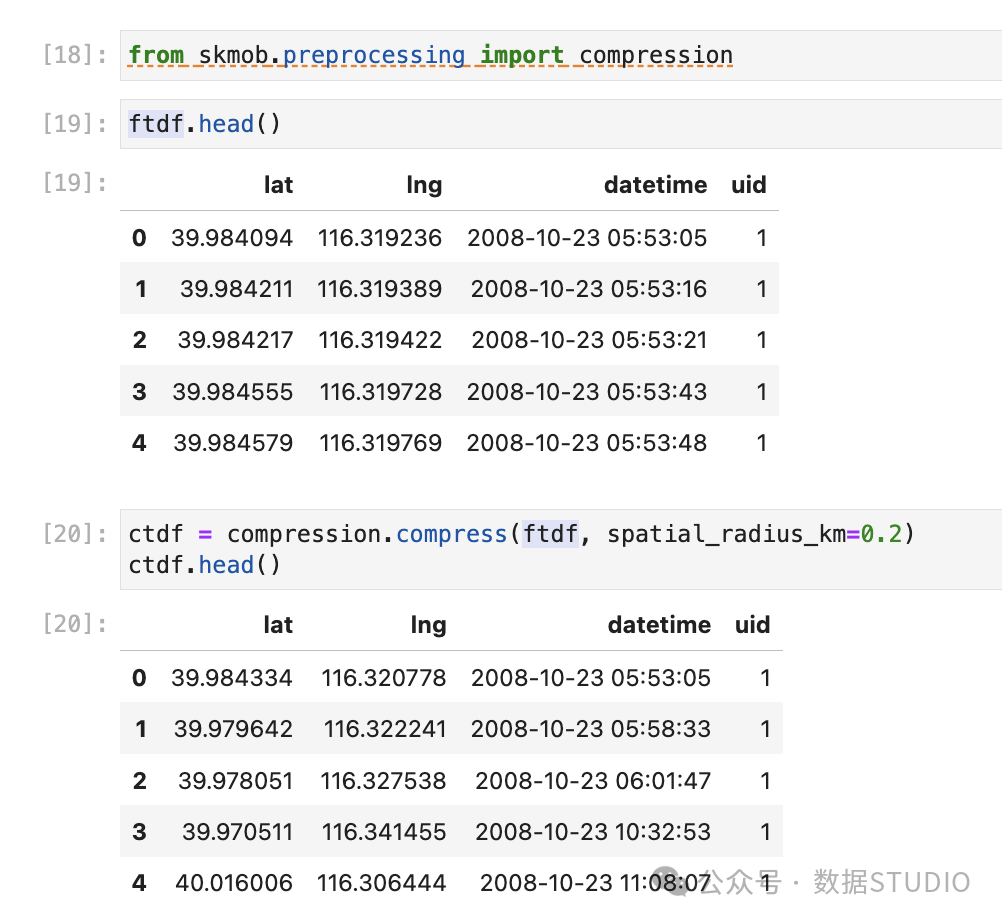Select the lat value 40.016006
The image size is (1002, 922).
pyautogui.click(x=234, y=883)
